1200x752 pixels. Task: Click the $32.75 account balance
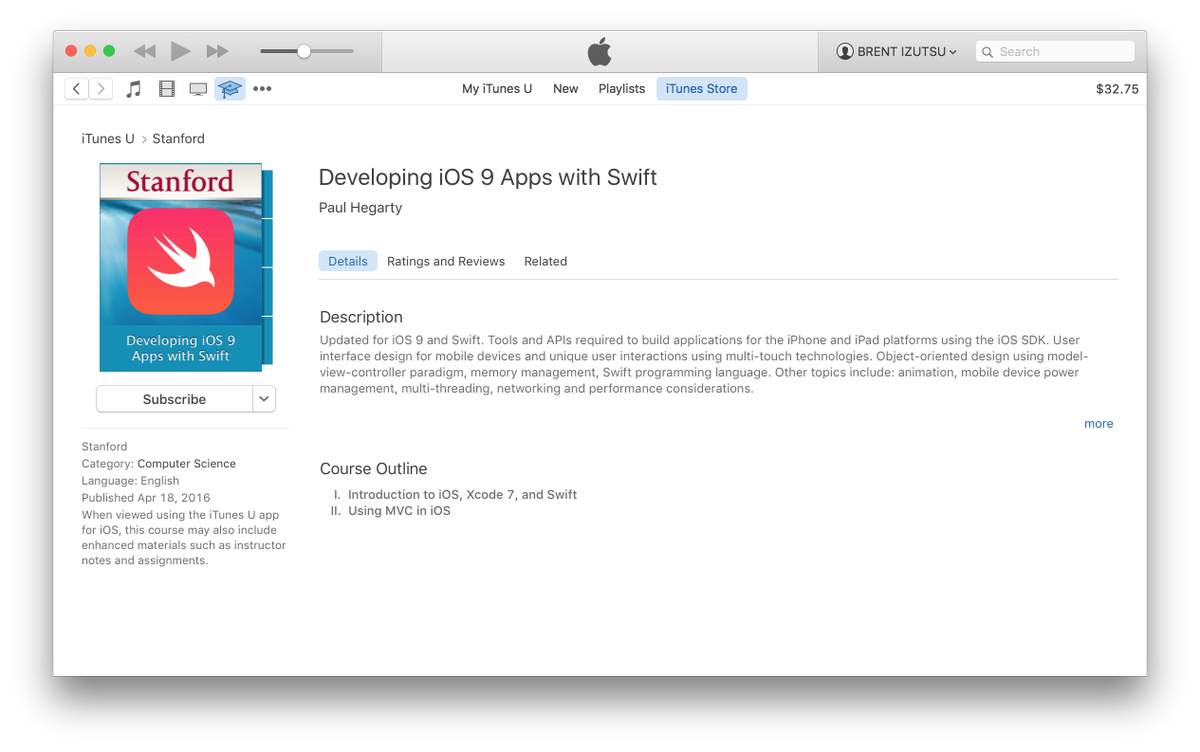click(1117, 89)
